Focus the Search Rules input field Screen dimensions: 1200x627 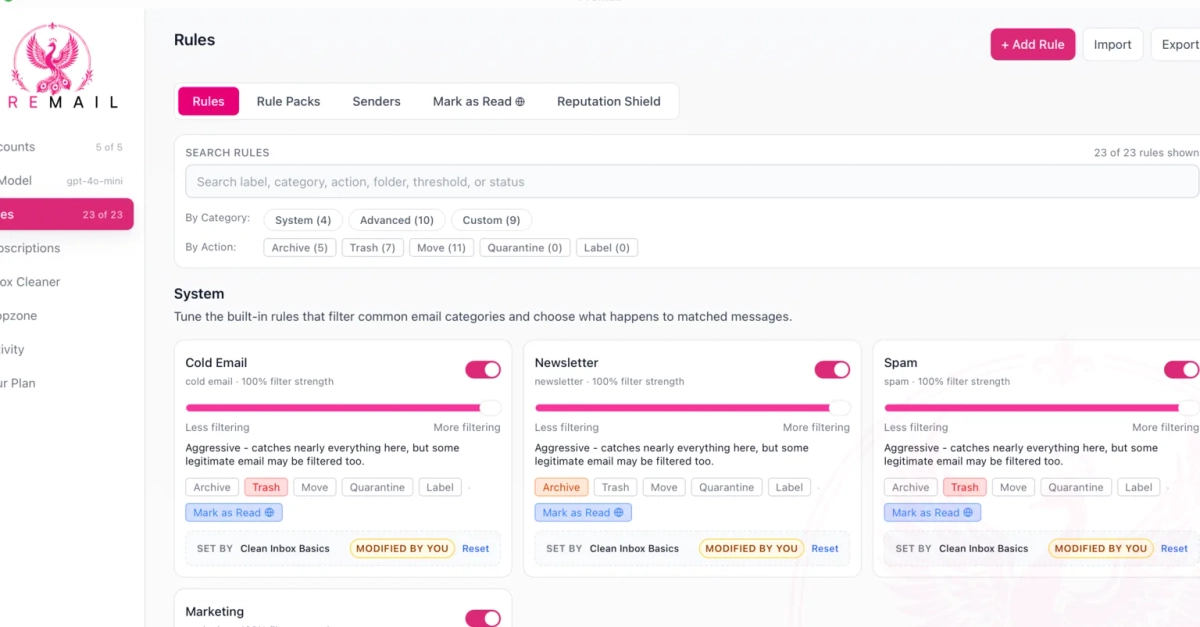click(691, 182)
